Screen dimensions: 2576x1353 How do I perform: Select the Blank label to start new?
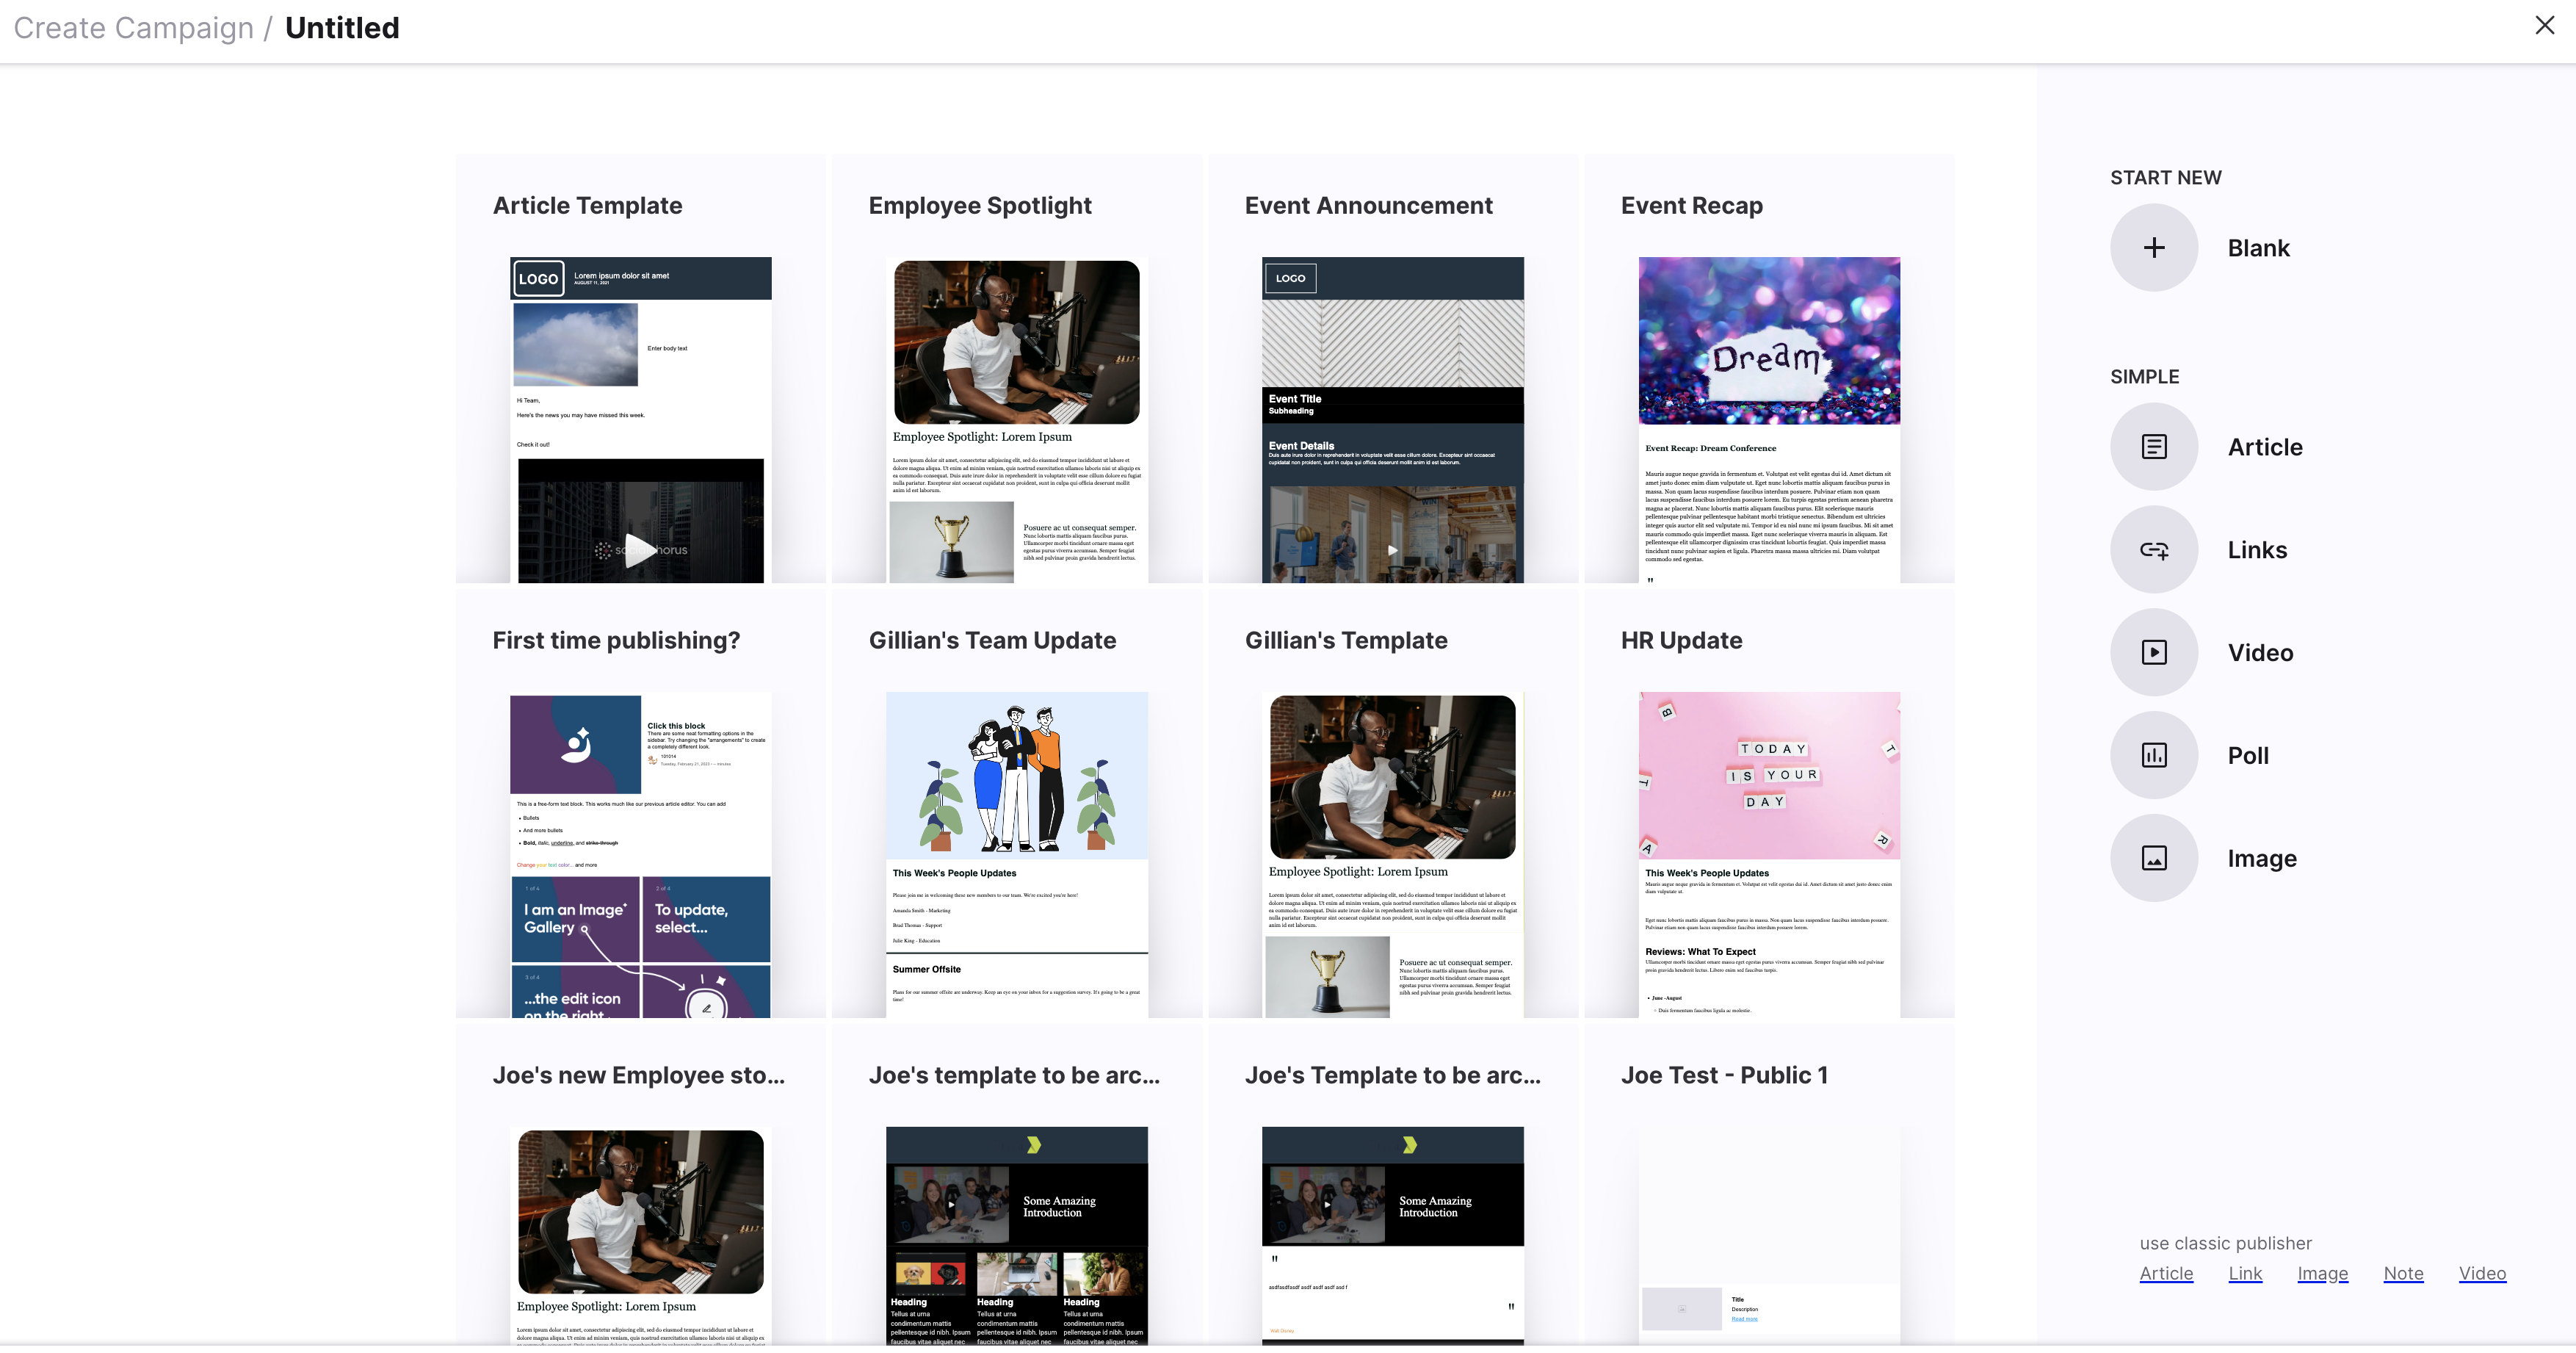pyautogui.click(x=2258, y=248)
